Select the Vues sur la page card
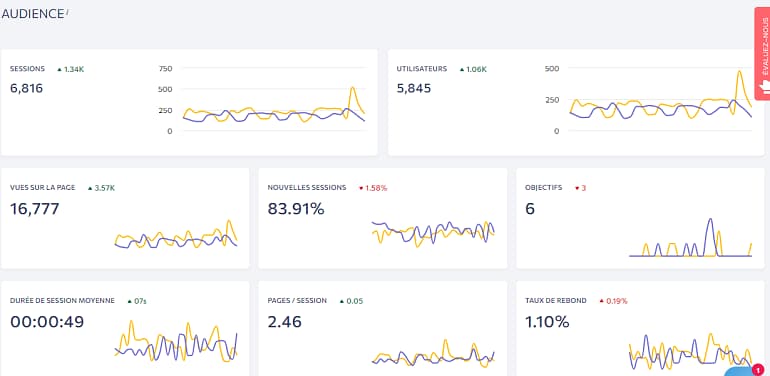Viewport: 770px width, 376px height. (125, 218)
